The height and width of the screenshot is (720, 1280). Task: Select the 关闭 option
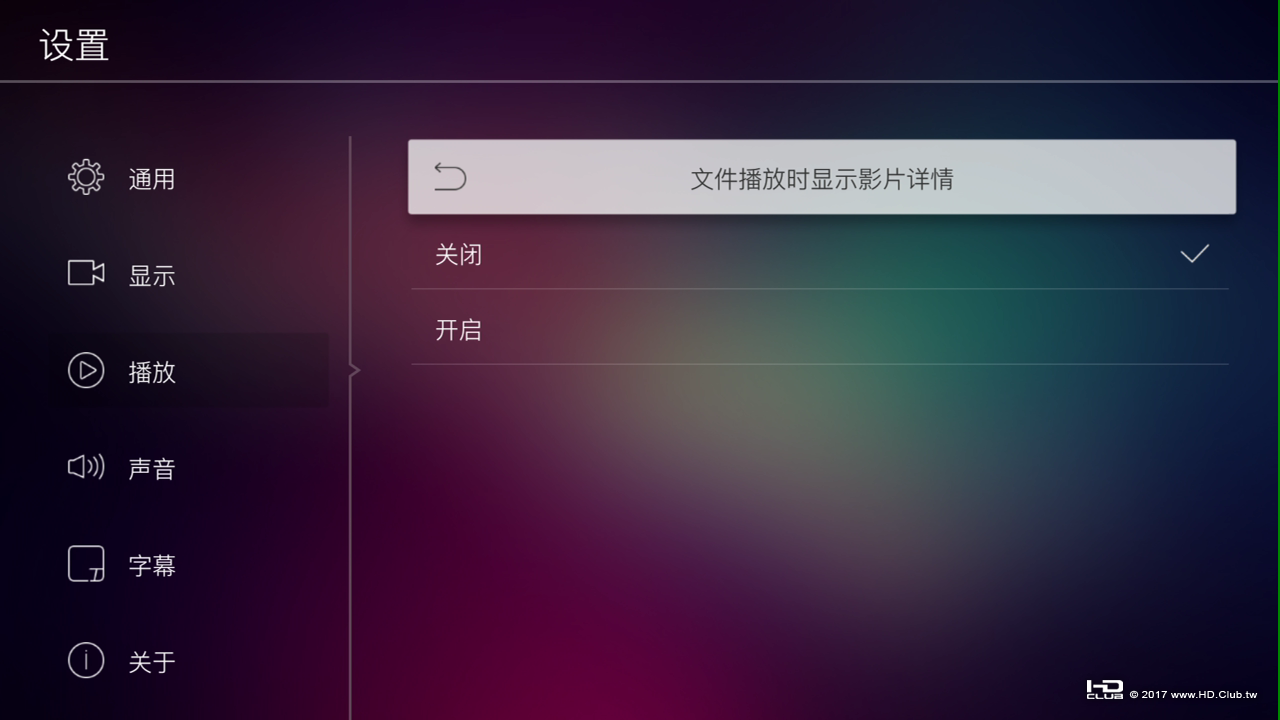pyautogui.click(x=820, y=254)
